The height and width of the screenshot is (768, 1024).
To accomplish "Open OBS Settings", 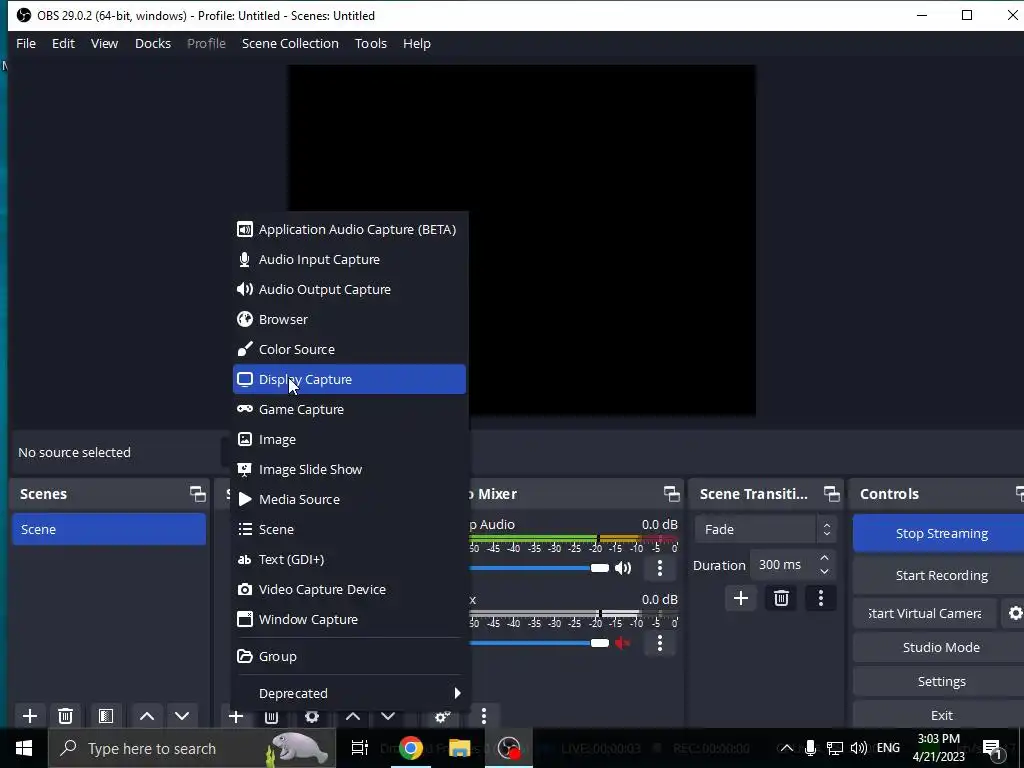I will 940,681.
